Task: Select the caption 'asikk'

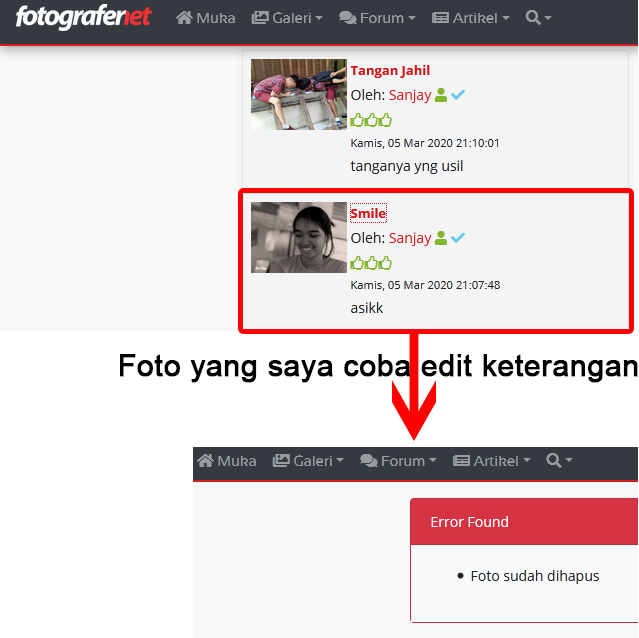Action: pyautogui.click(x=366, y=308)
